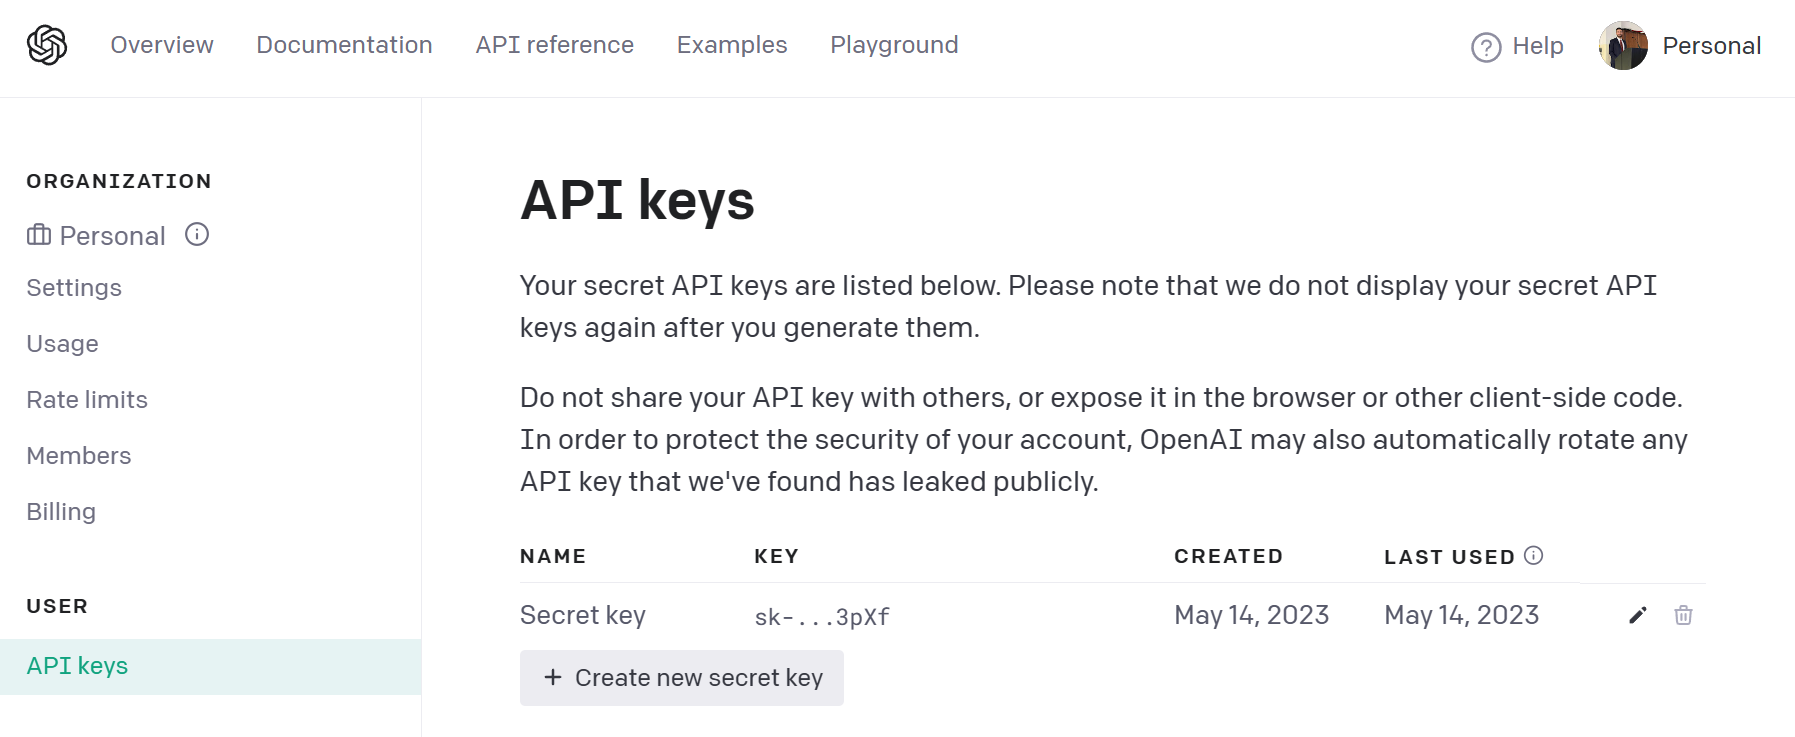
Task: View the Usage page
Action: [x=62, y=344]
